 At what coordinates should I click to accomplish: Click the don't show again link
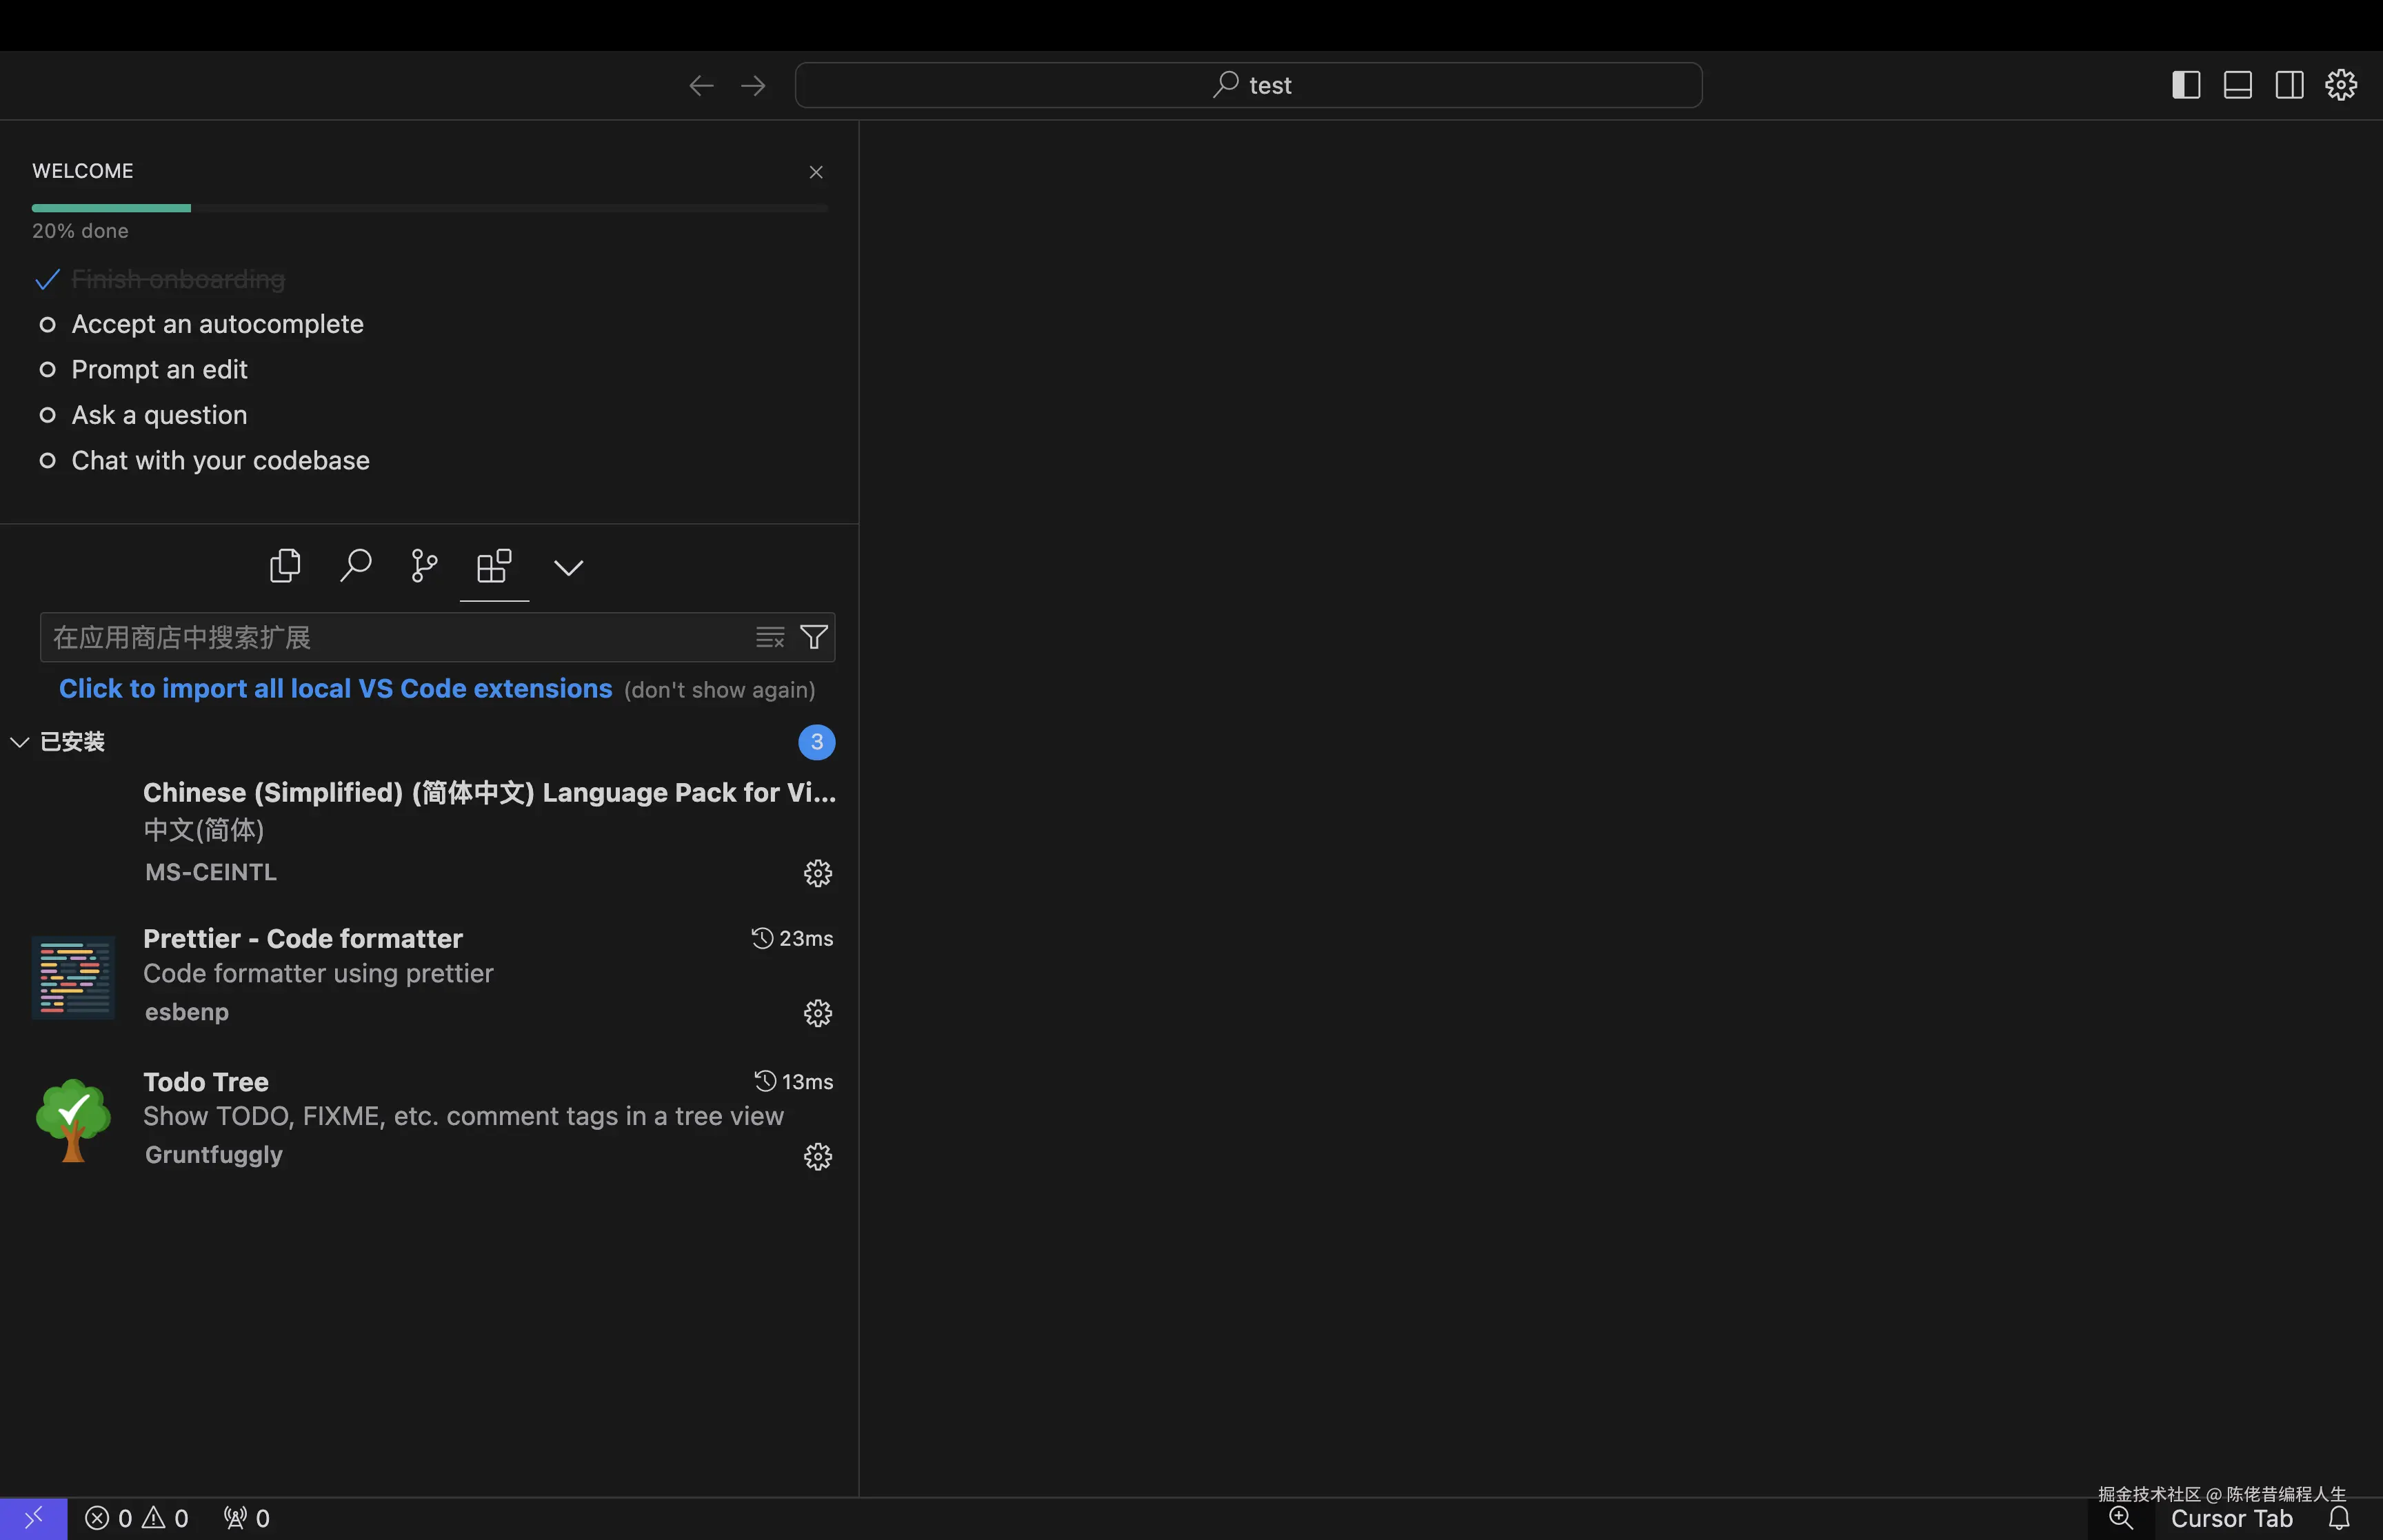(719, 690)
